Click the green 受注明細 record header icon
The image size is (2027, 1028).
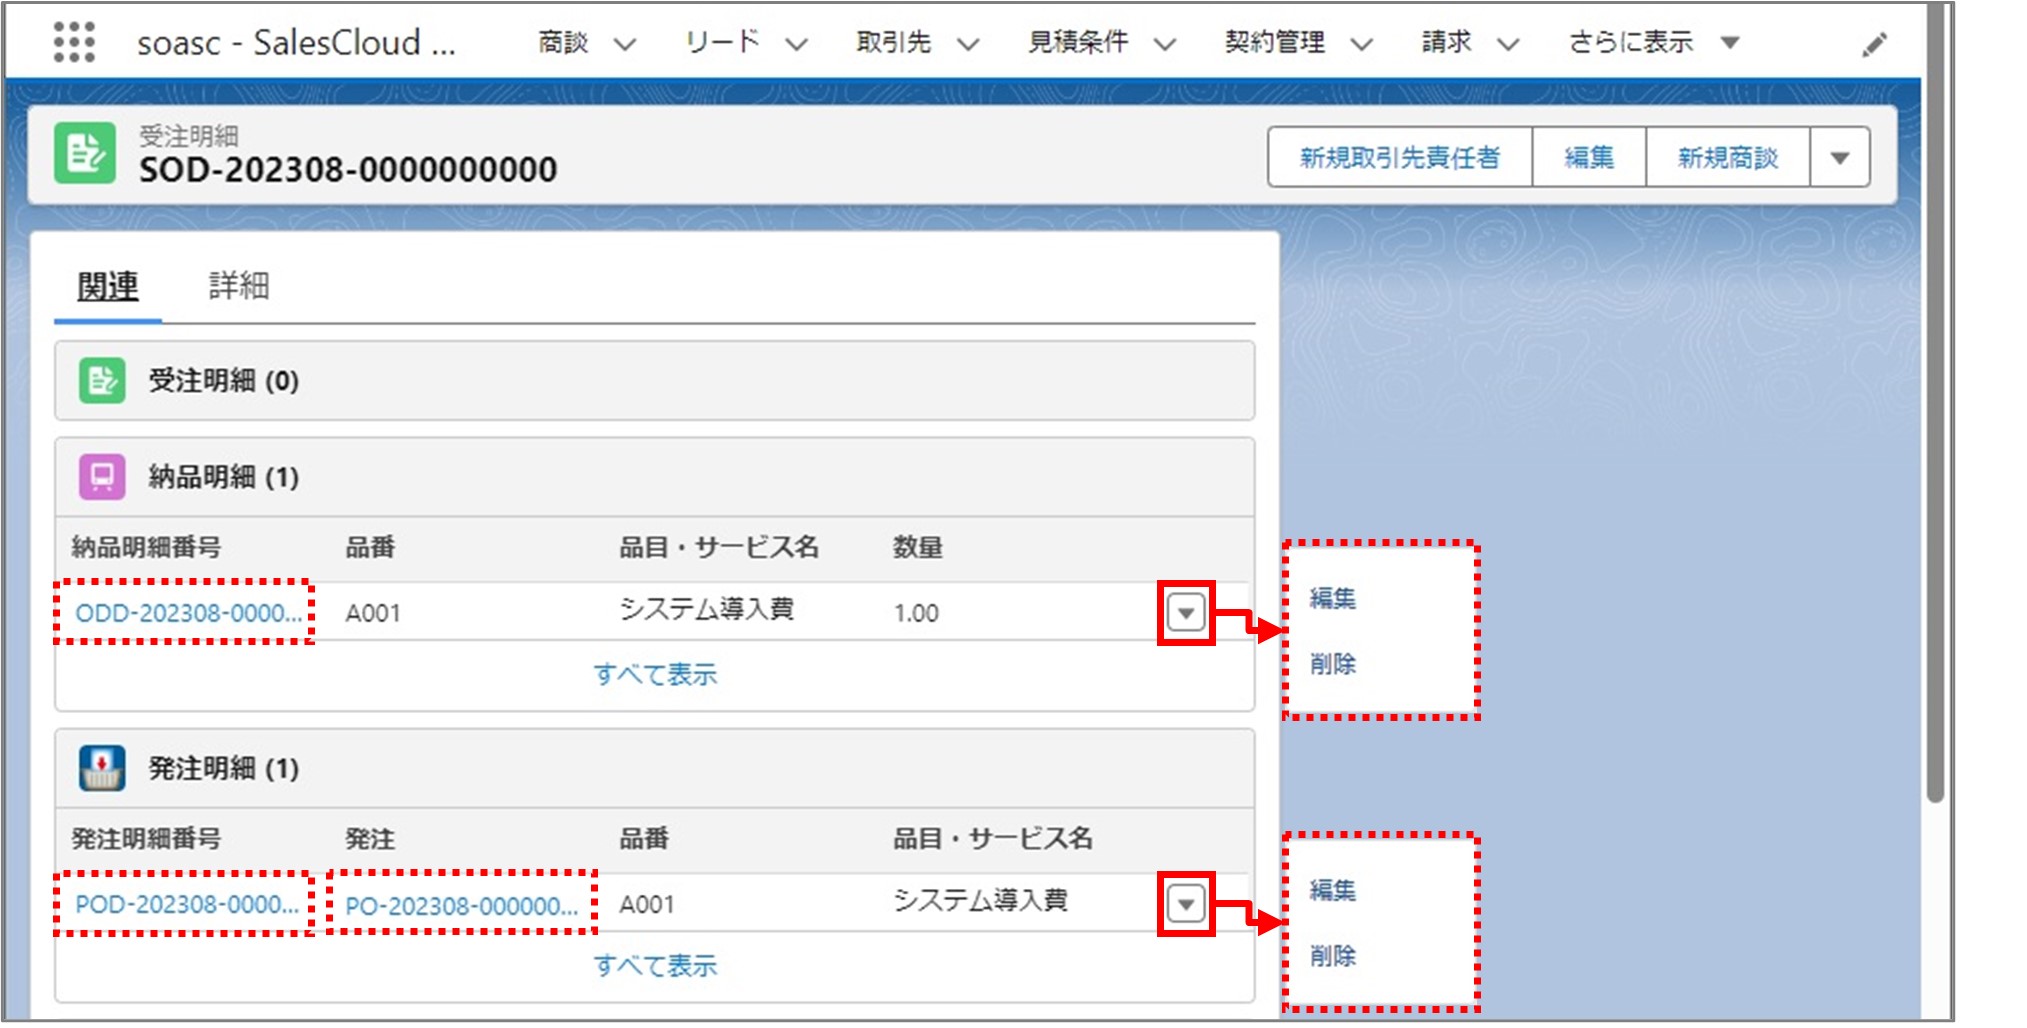point(85,153)
